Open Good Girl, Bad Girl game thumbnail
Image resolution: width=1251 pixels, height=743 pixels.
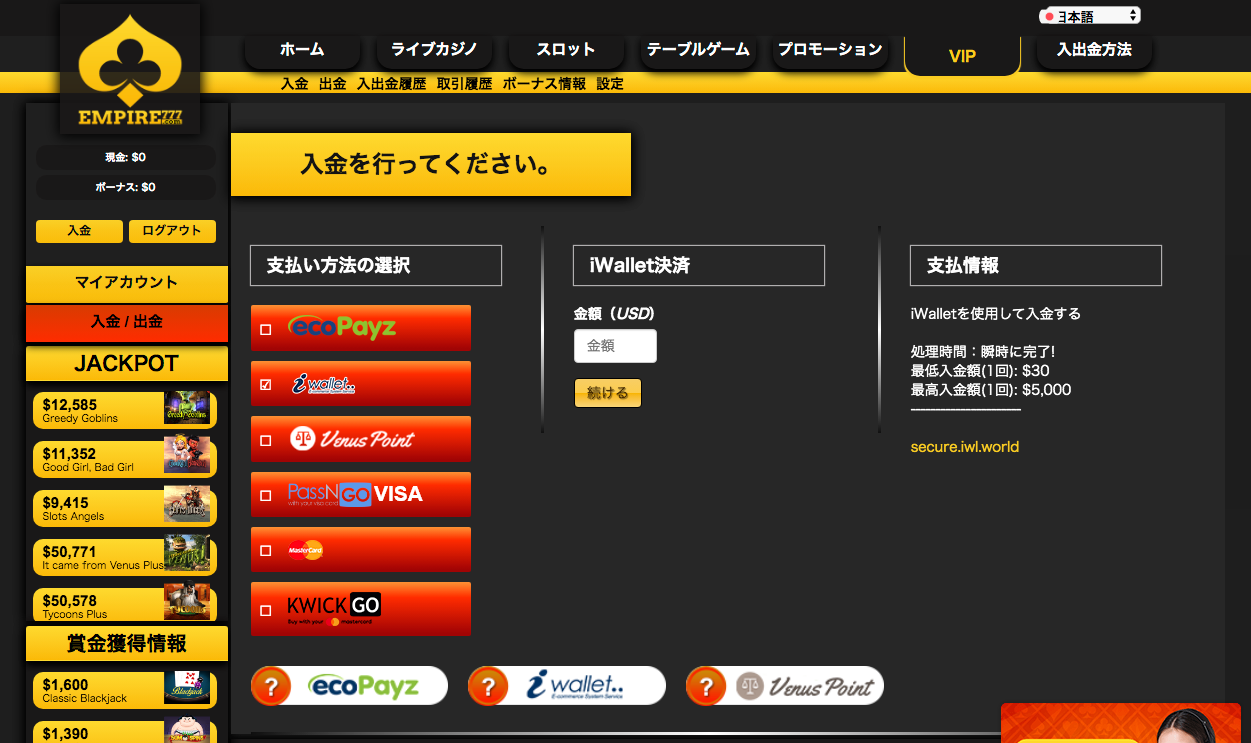click(187, 456)
